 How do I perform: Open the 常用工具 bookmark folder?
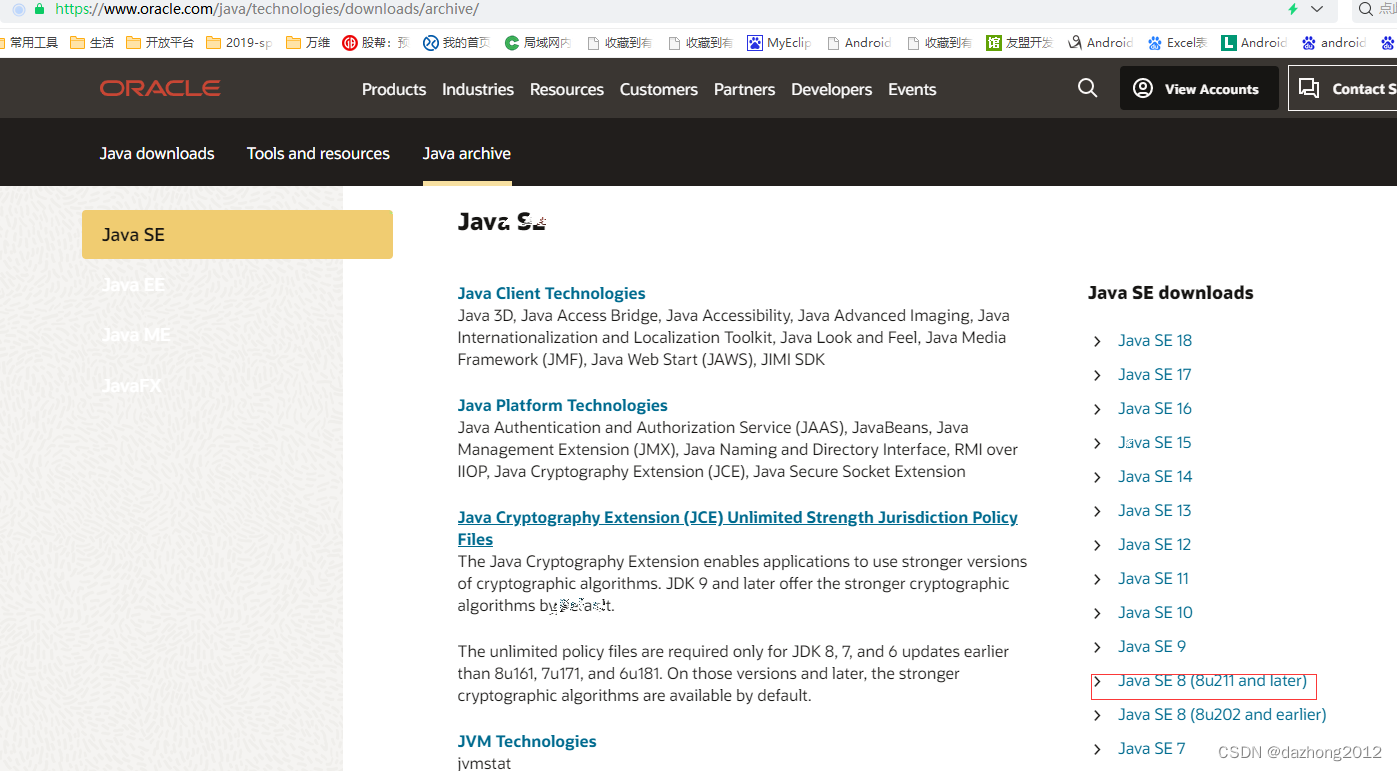[29, 42]
